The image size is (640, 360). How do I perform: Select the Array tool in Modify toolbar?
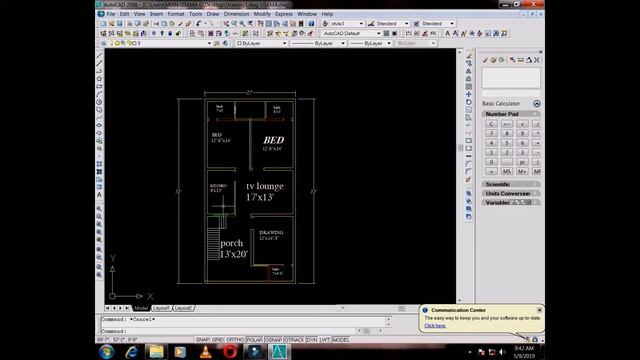click(469, 87)
